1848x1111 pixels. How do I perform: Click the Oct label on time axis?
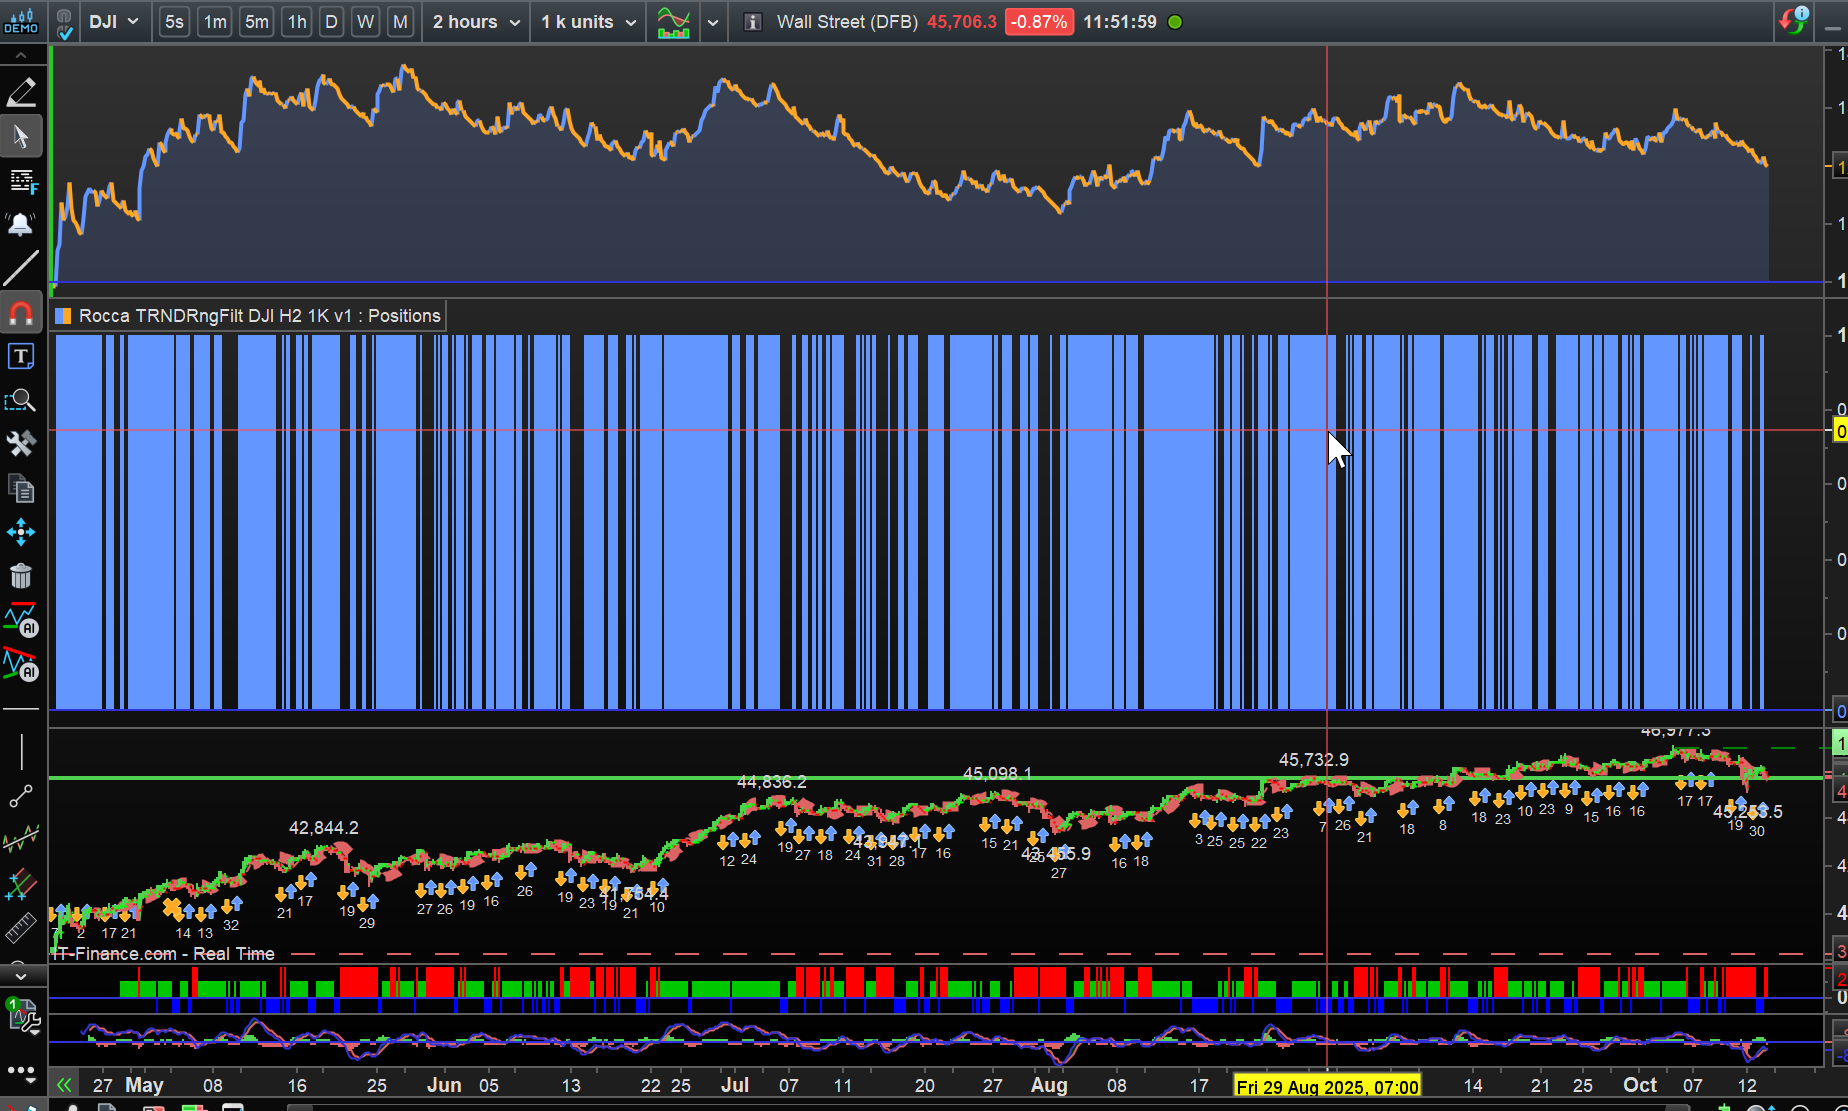tap(1640, 1085)
